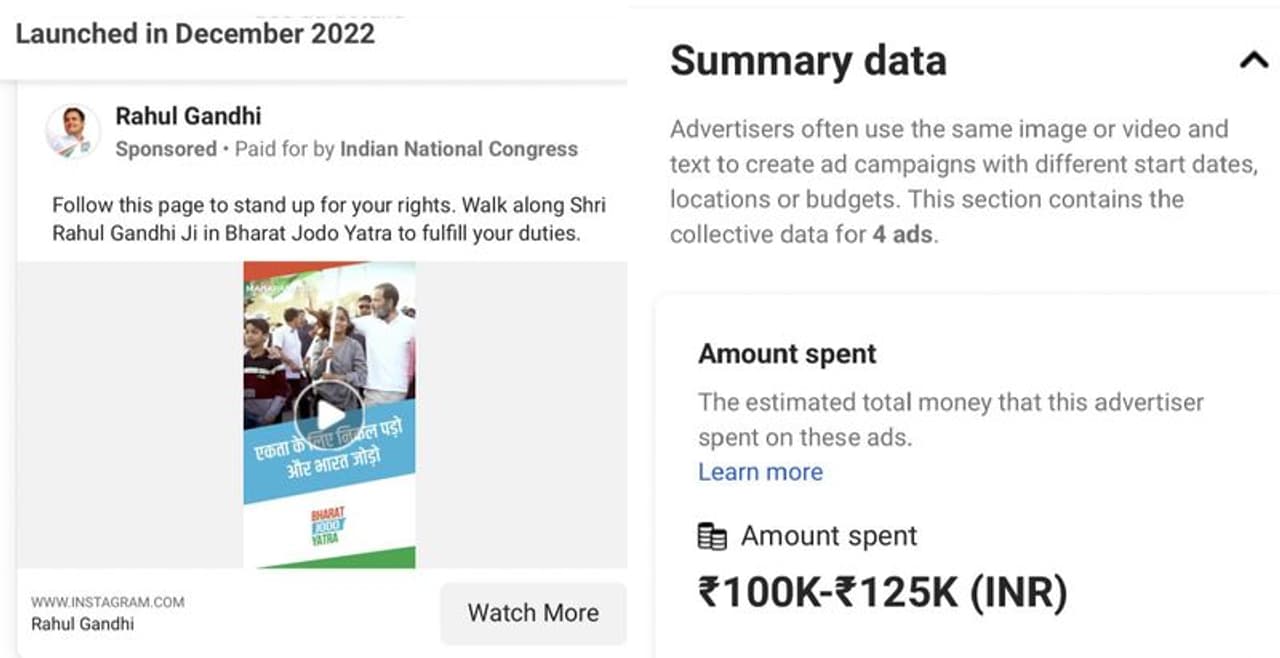The image size is (1280, 658).
Task: Click the money icon beside Amount spent
Action: [x=712, y=537]
